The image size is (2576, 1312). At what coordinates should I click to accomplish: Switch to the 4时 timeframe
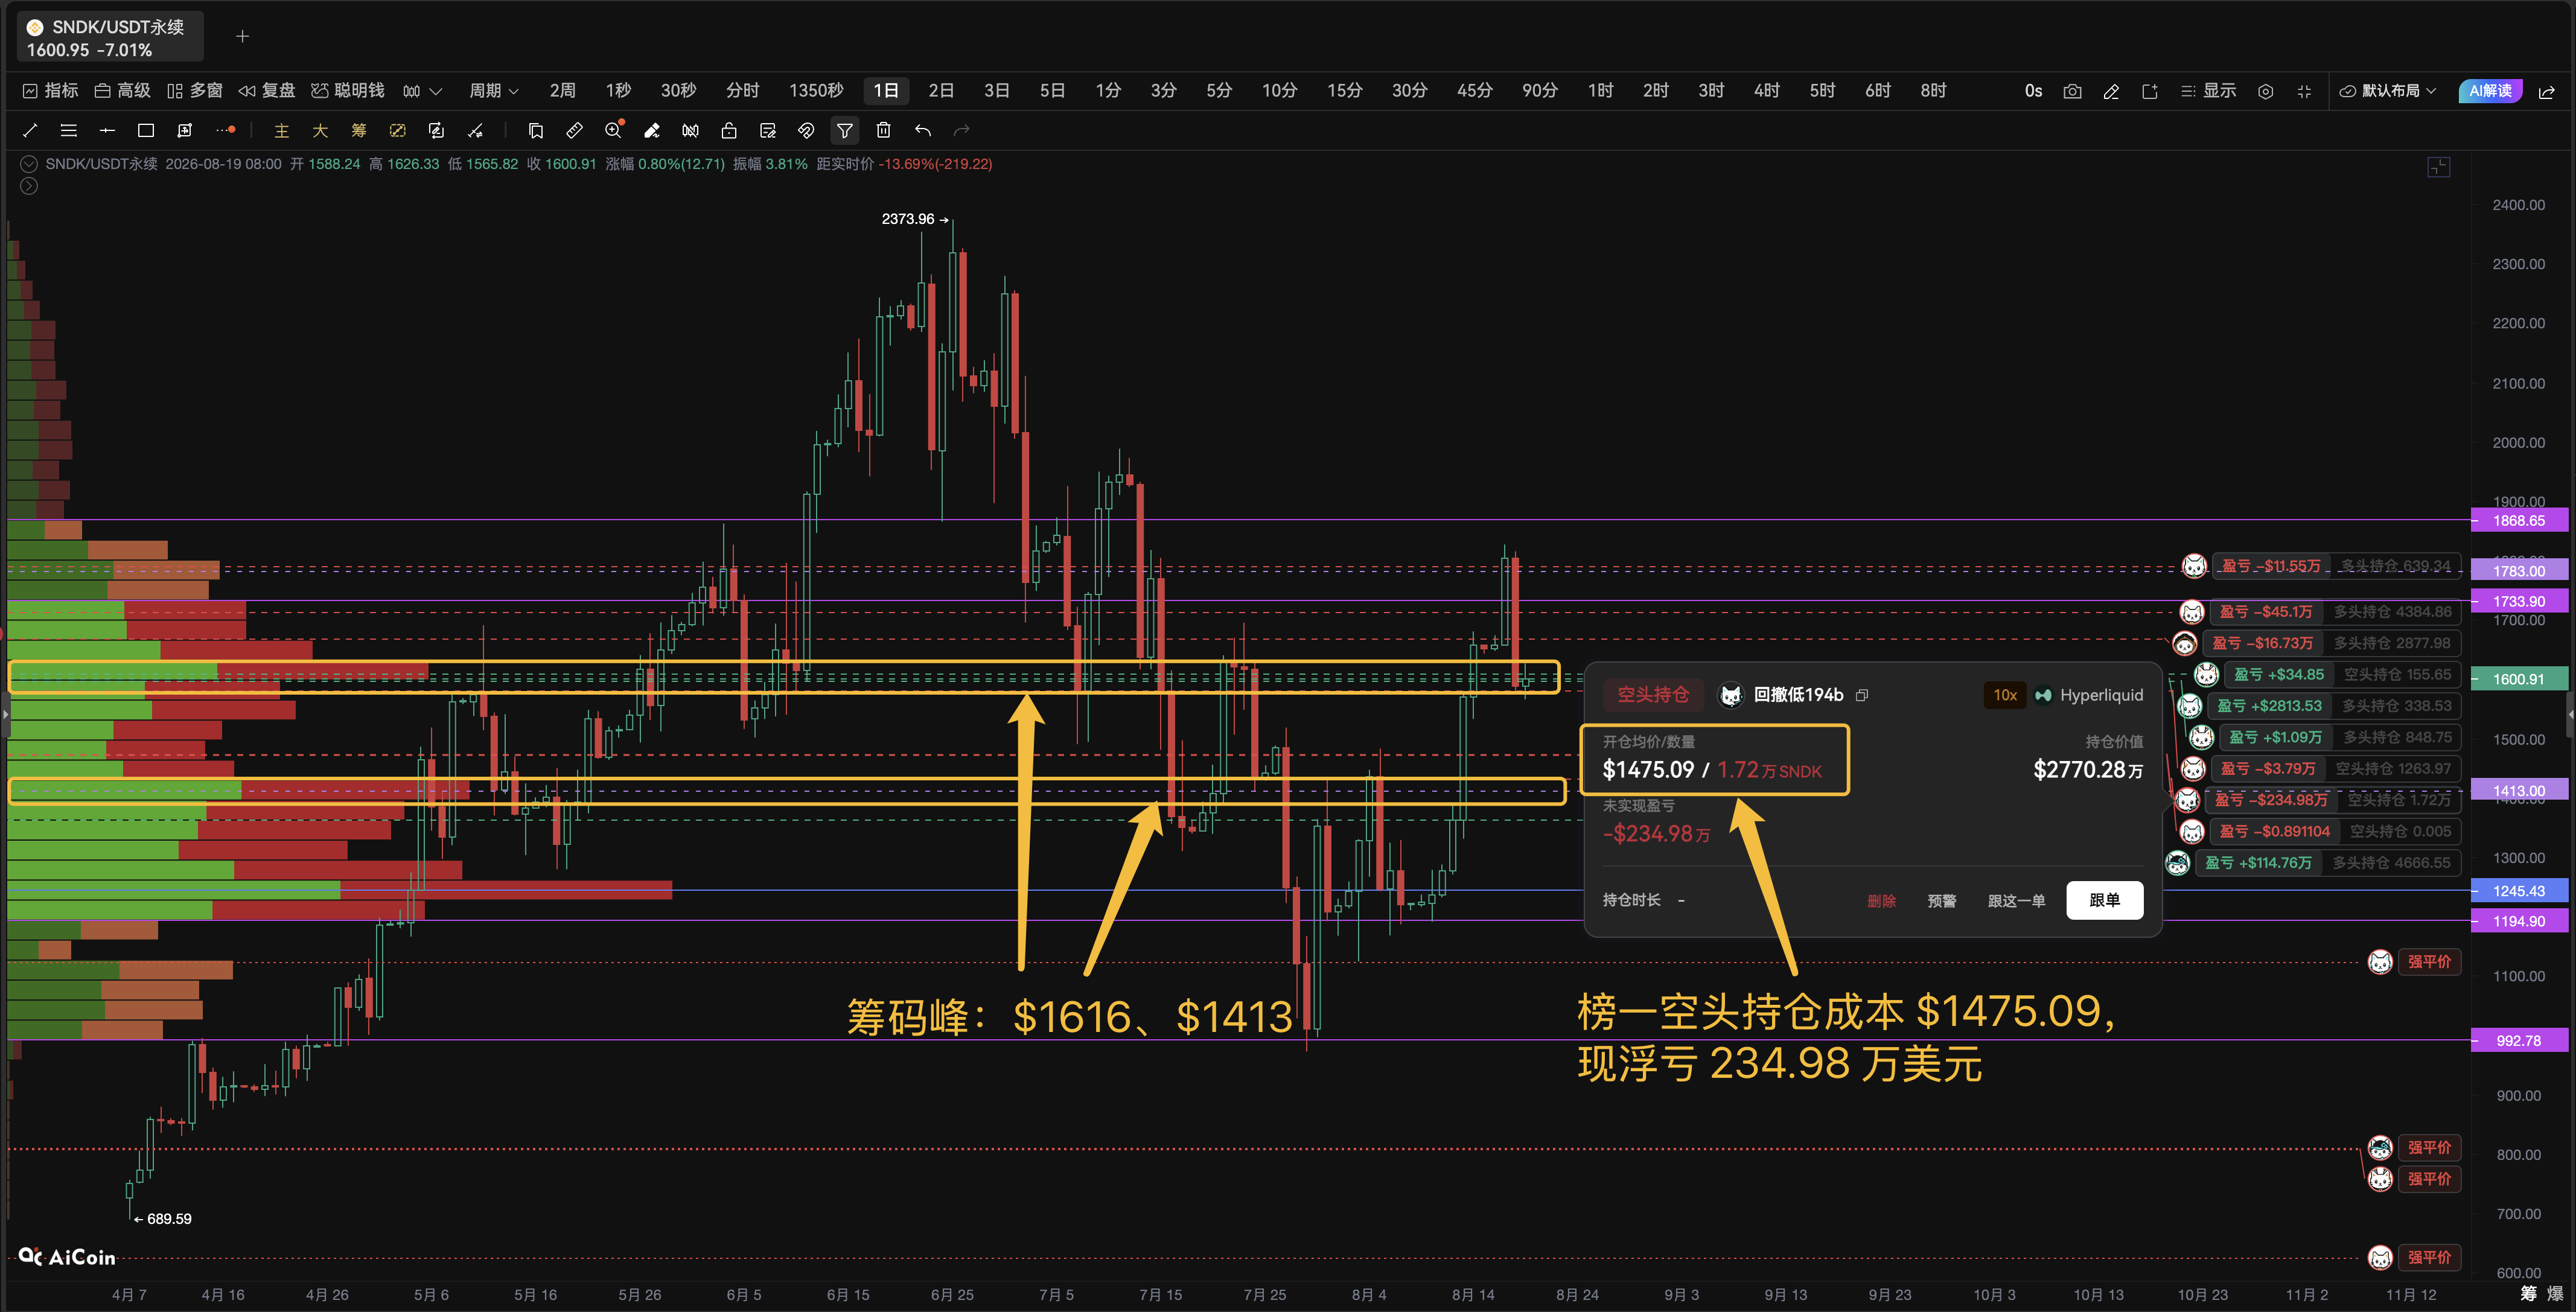click(x=1767, y=91)
